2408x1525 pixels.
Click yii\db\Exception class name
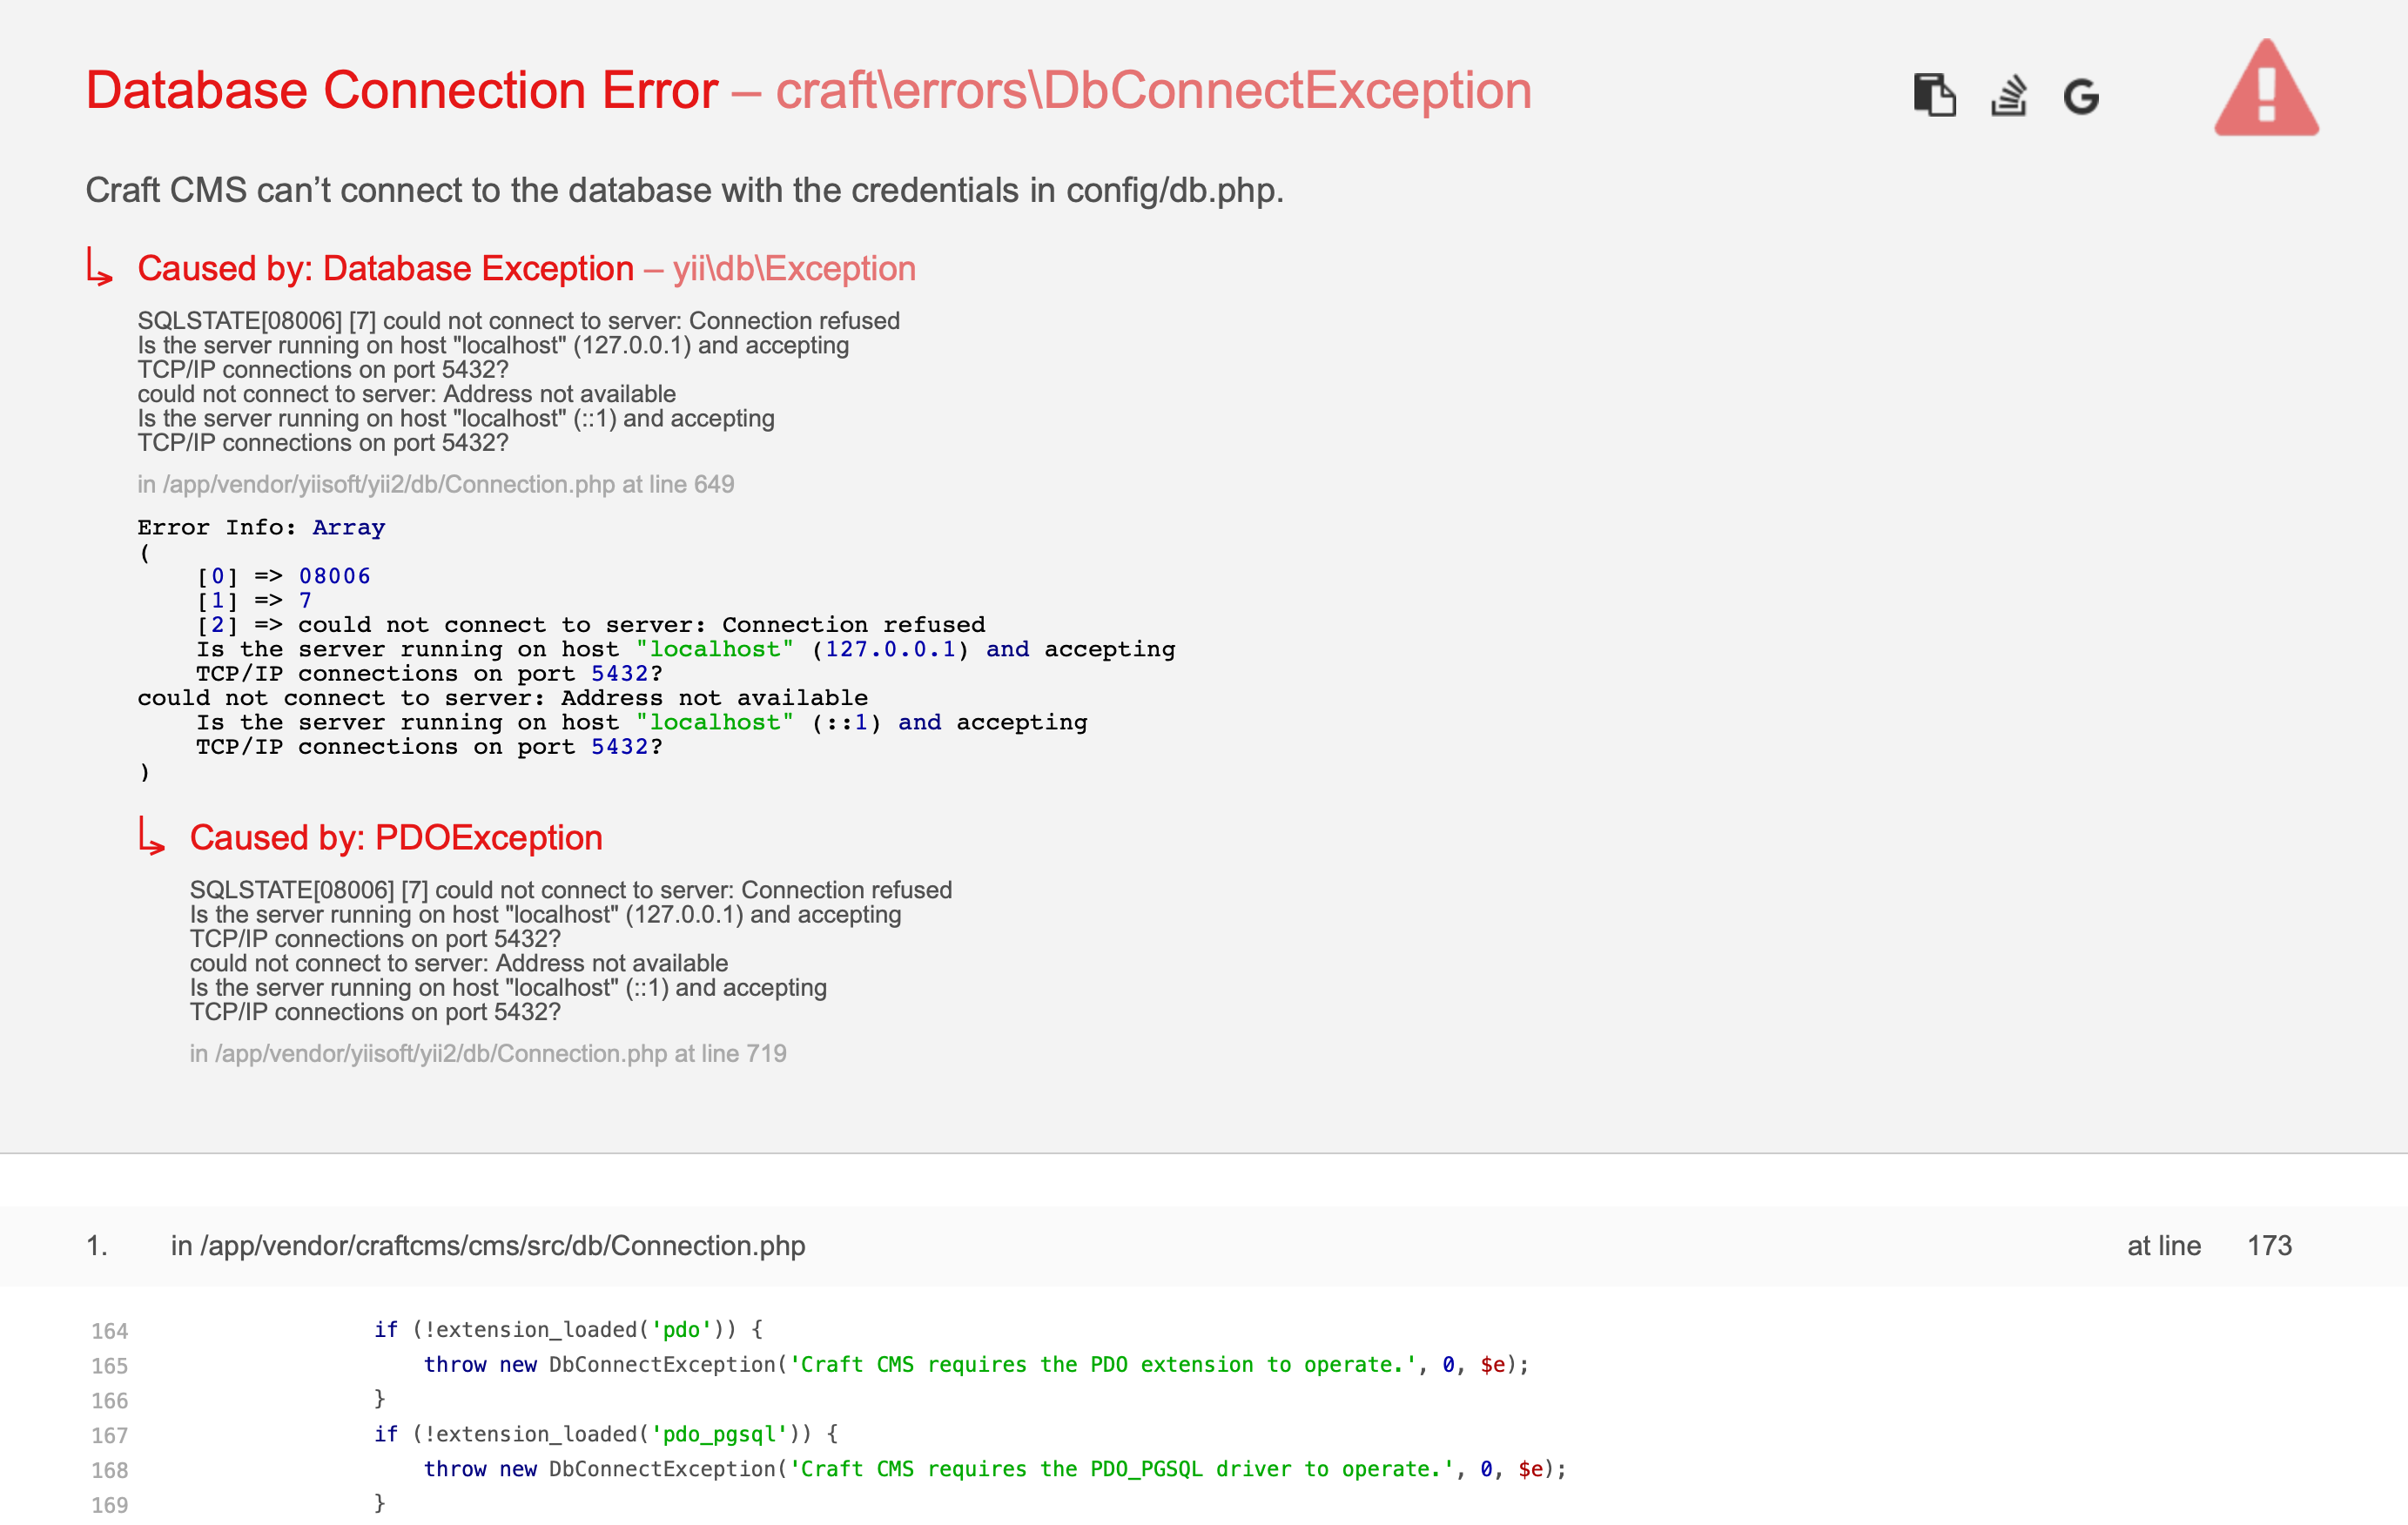794,268
